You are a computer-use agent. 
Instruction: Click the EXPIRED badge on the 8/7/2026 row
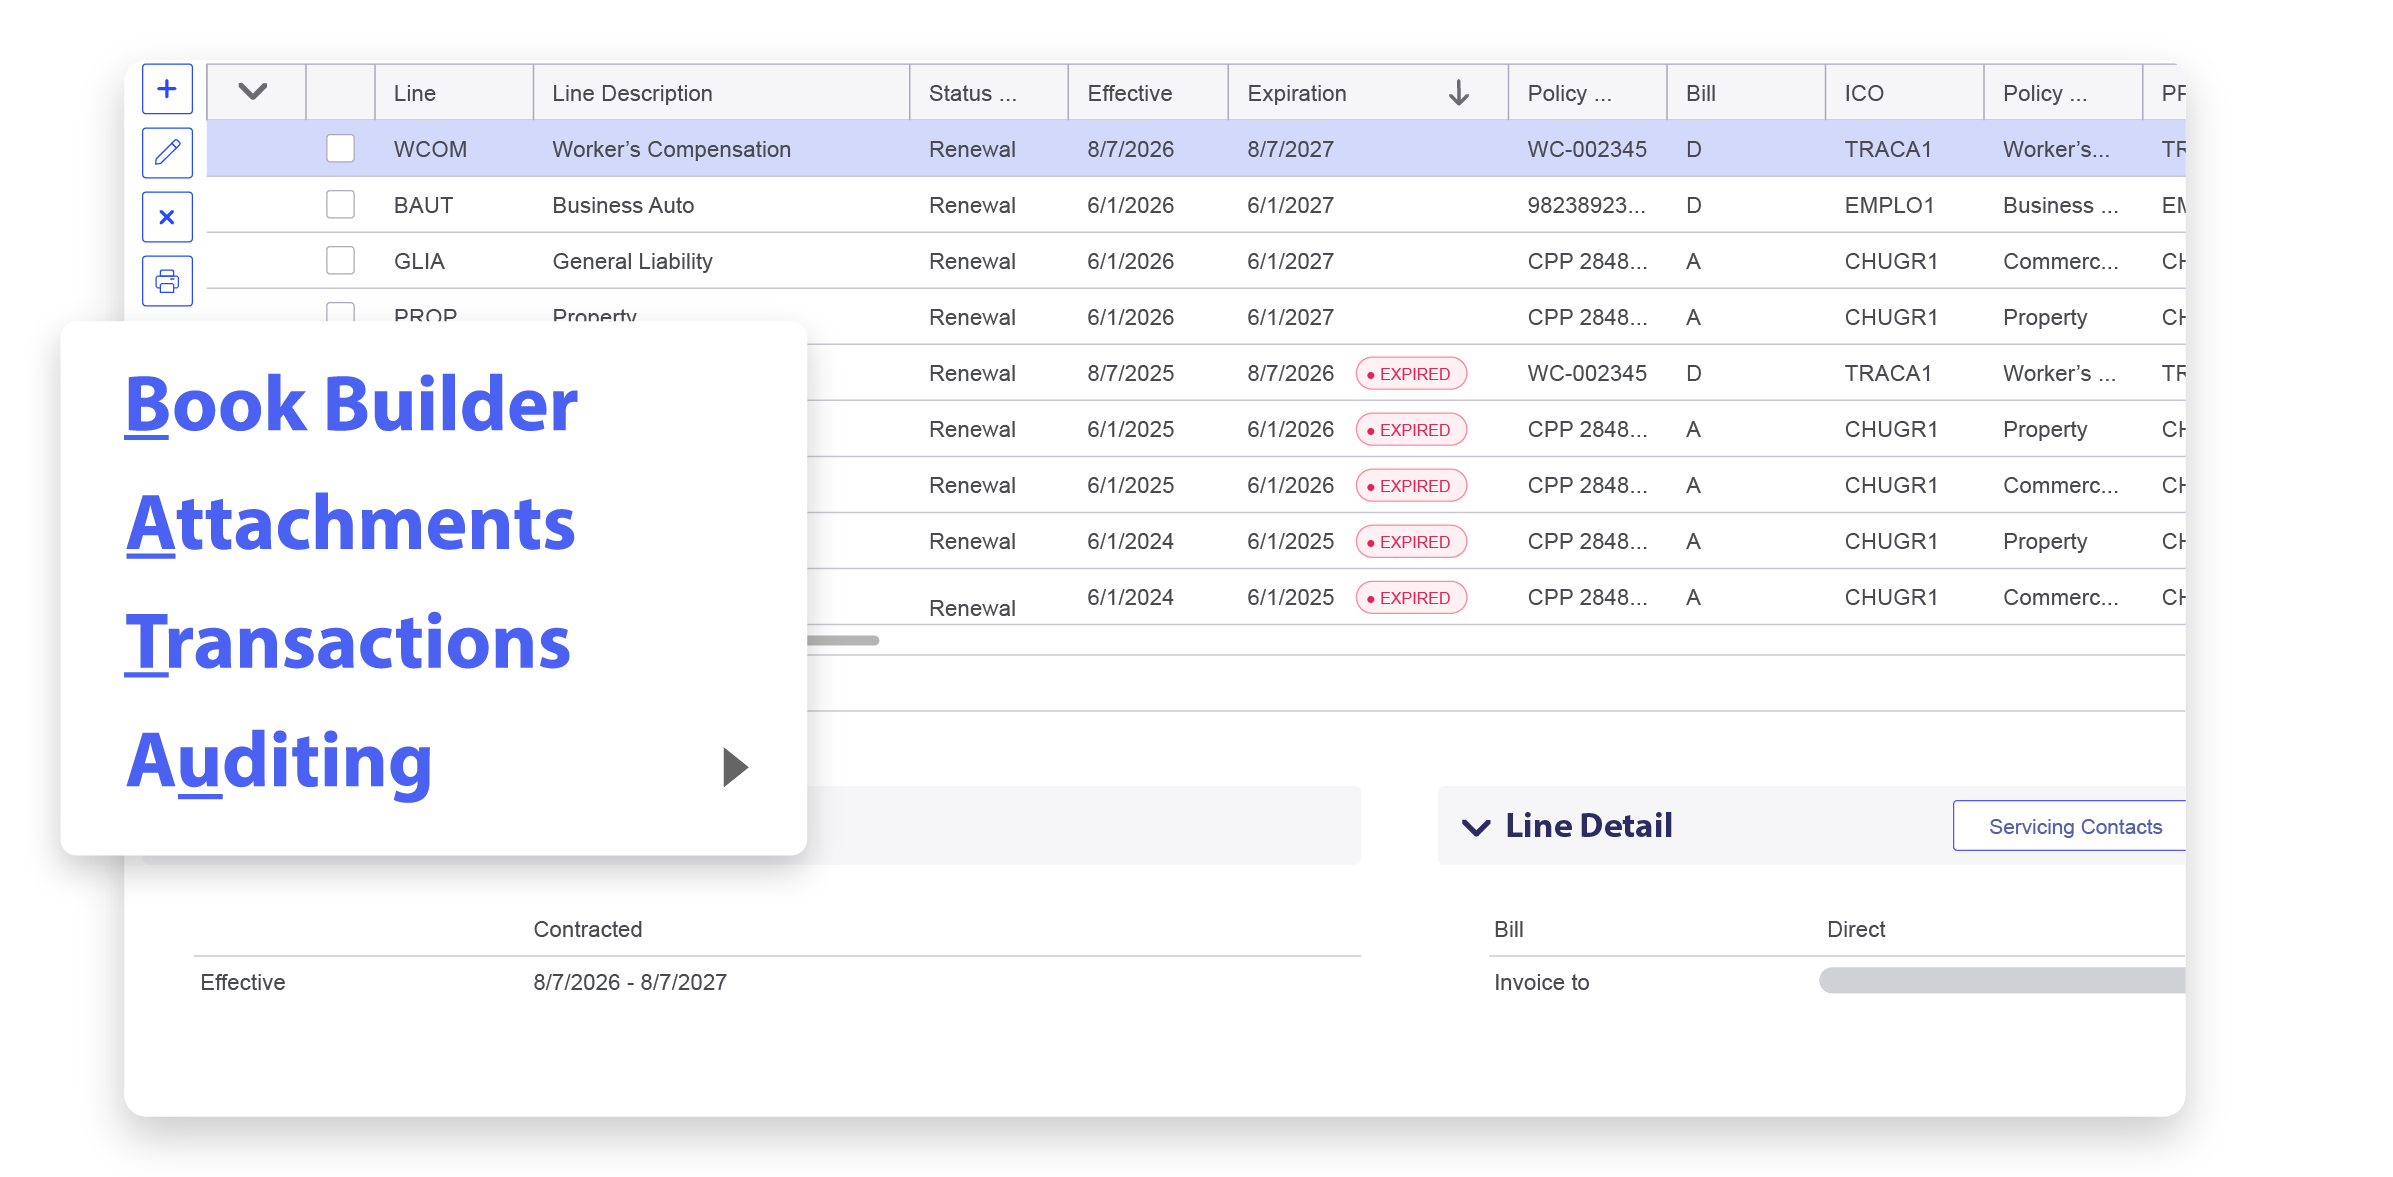1411,374
